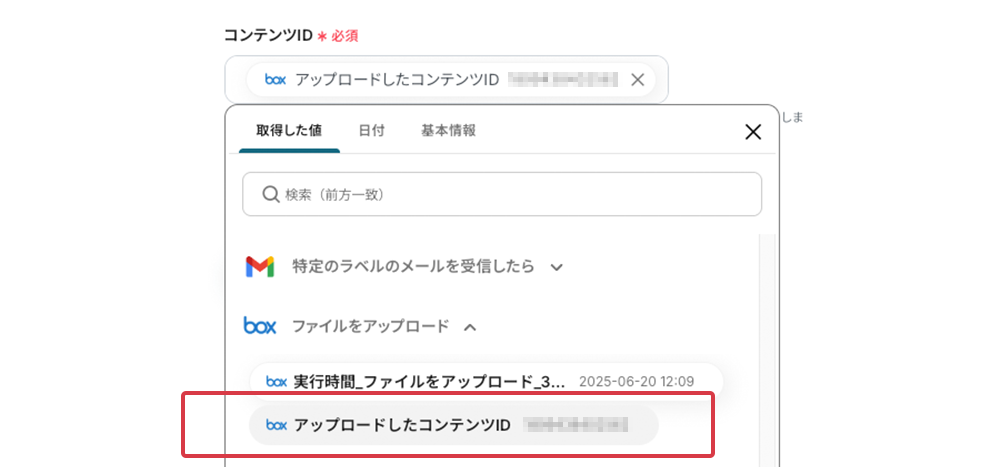
Task: Click the Box icon on the 実行時間 item
Action: 276,382
